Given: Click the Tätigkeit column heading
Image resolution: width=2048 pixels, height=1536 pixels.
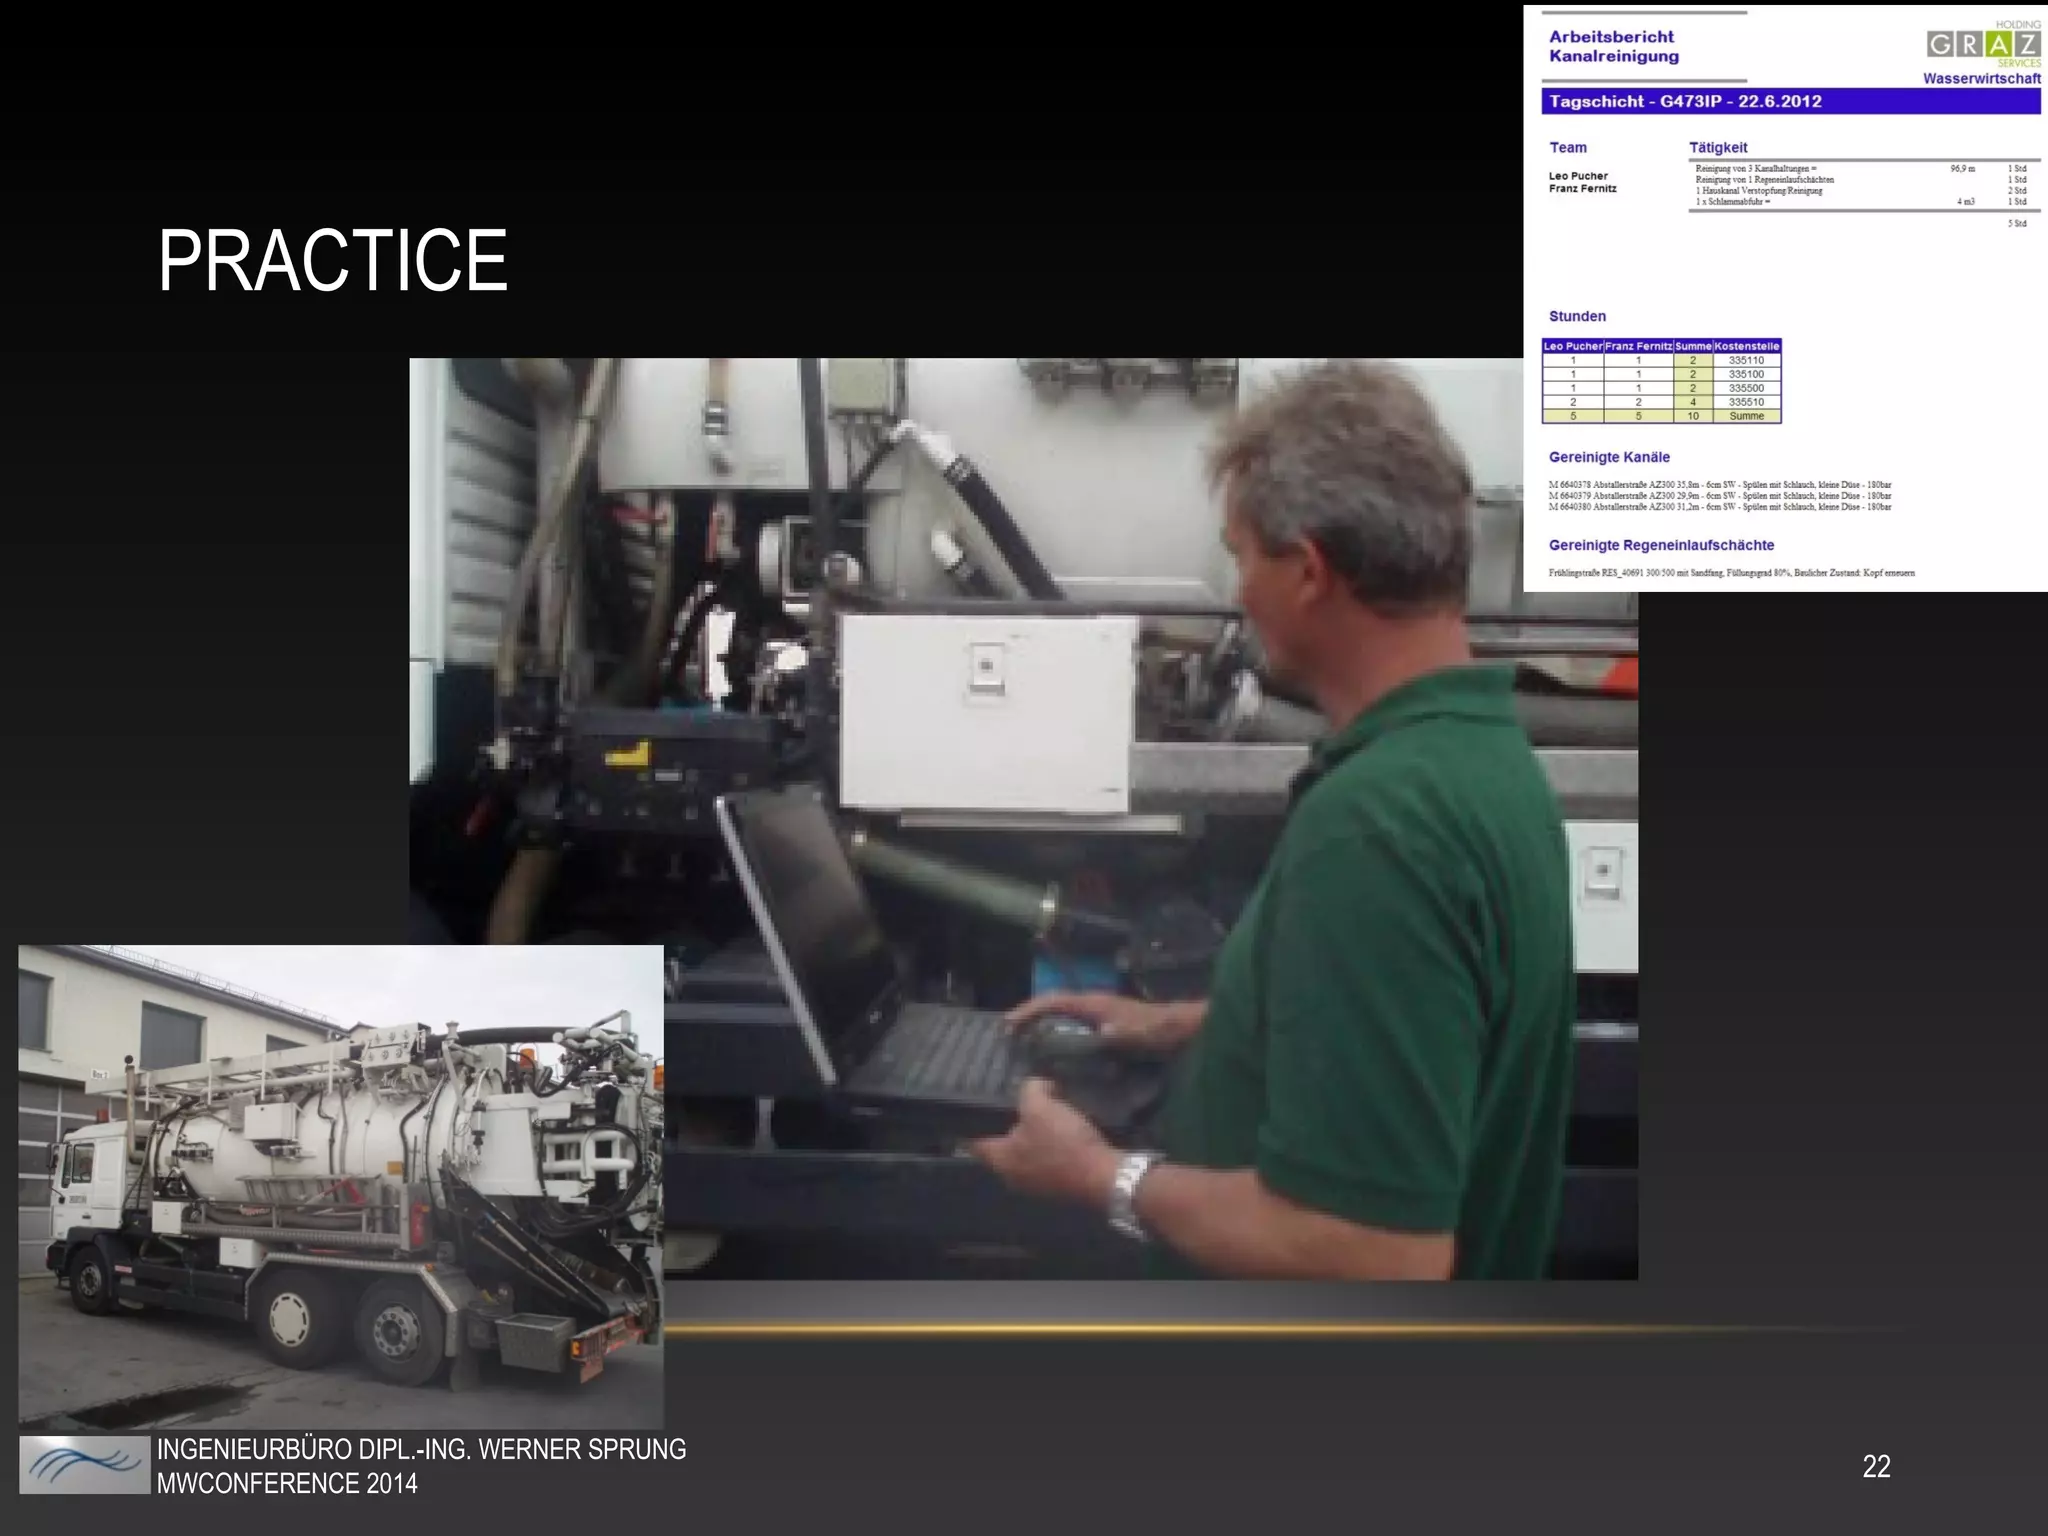Looking at the screenshot, I should (1718, 147).
